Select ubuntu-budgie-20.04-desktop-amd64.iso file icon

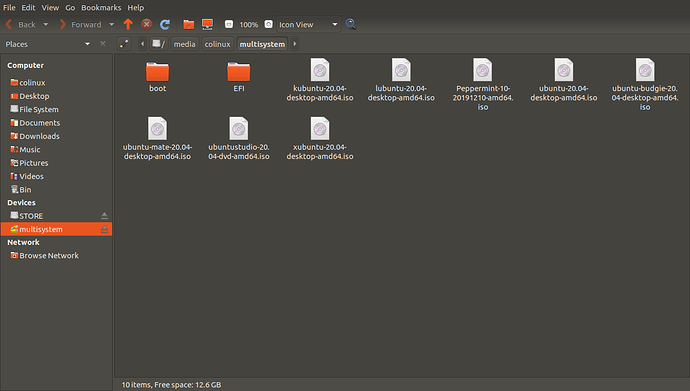coord(645,69)
